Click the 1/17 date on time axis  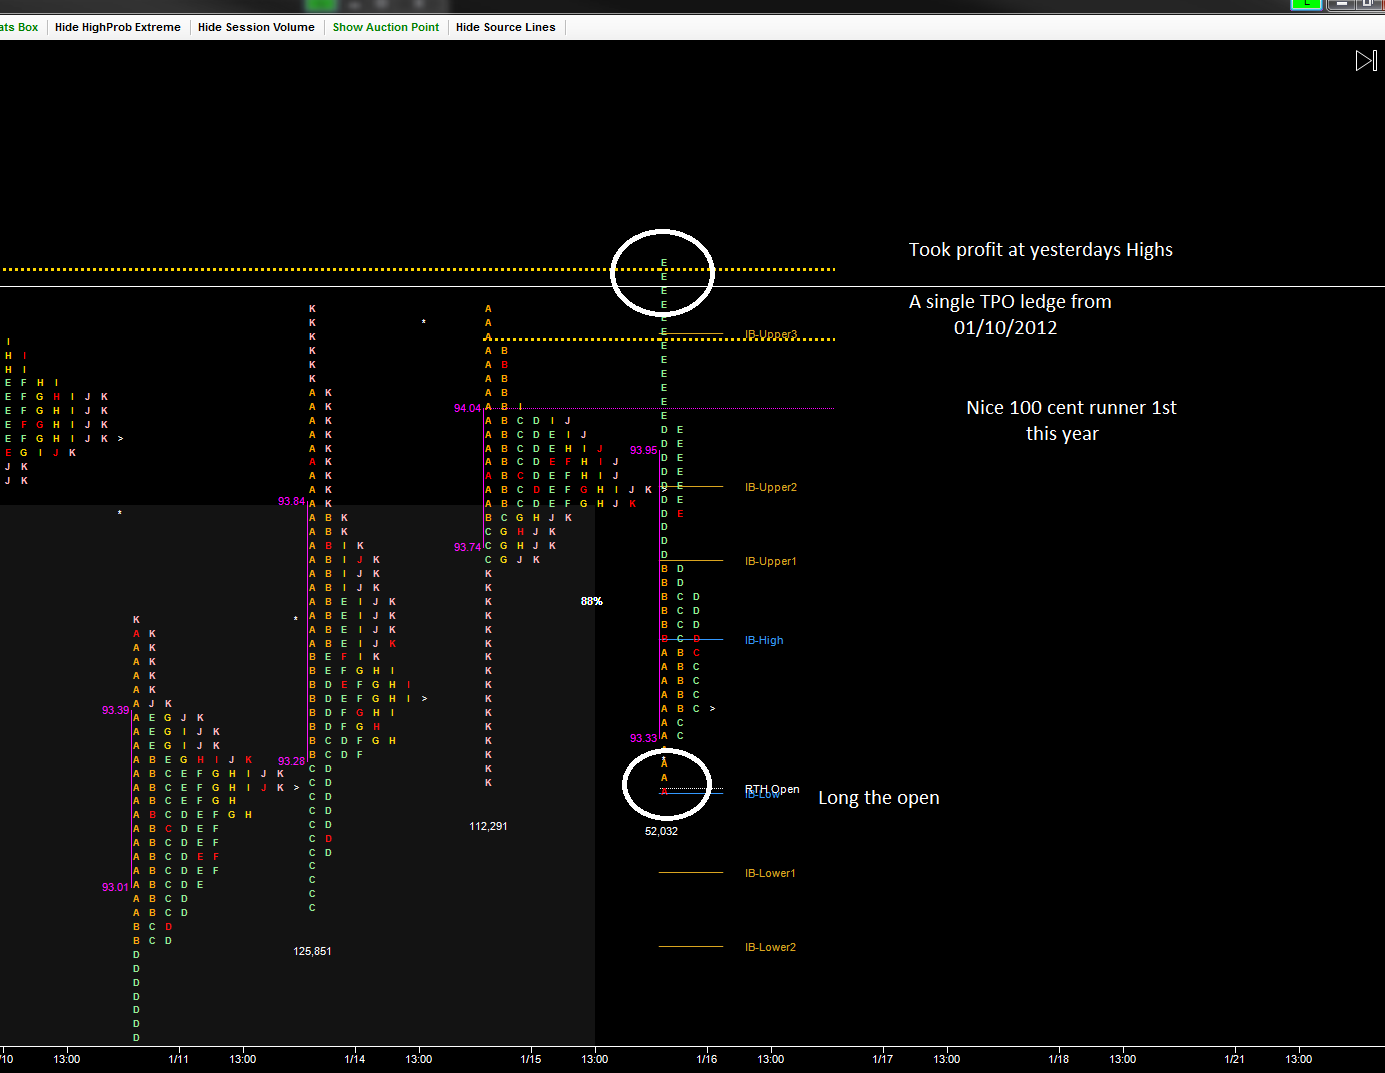(x=883, y=1059)
